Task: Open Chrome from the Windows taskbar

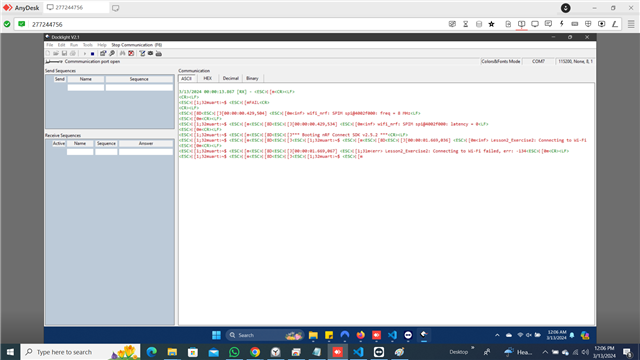Action: pyautogui.click(x=255, y=352)
